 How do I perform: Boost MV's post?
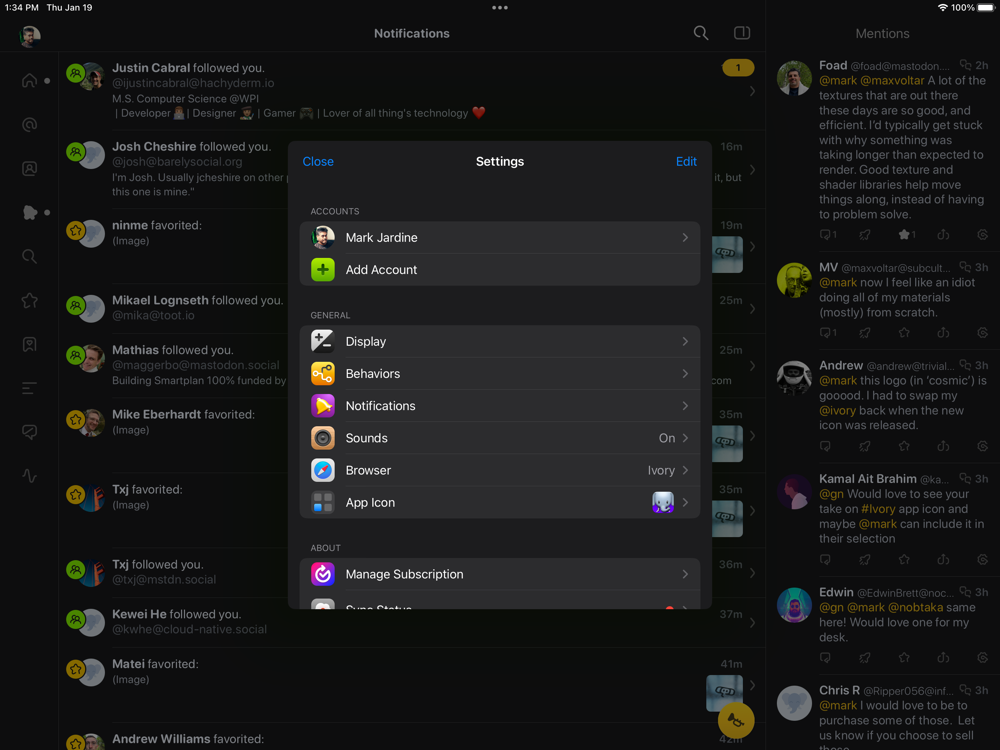tap(865, 333)
